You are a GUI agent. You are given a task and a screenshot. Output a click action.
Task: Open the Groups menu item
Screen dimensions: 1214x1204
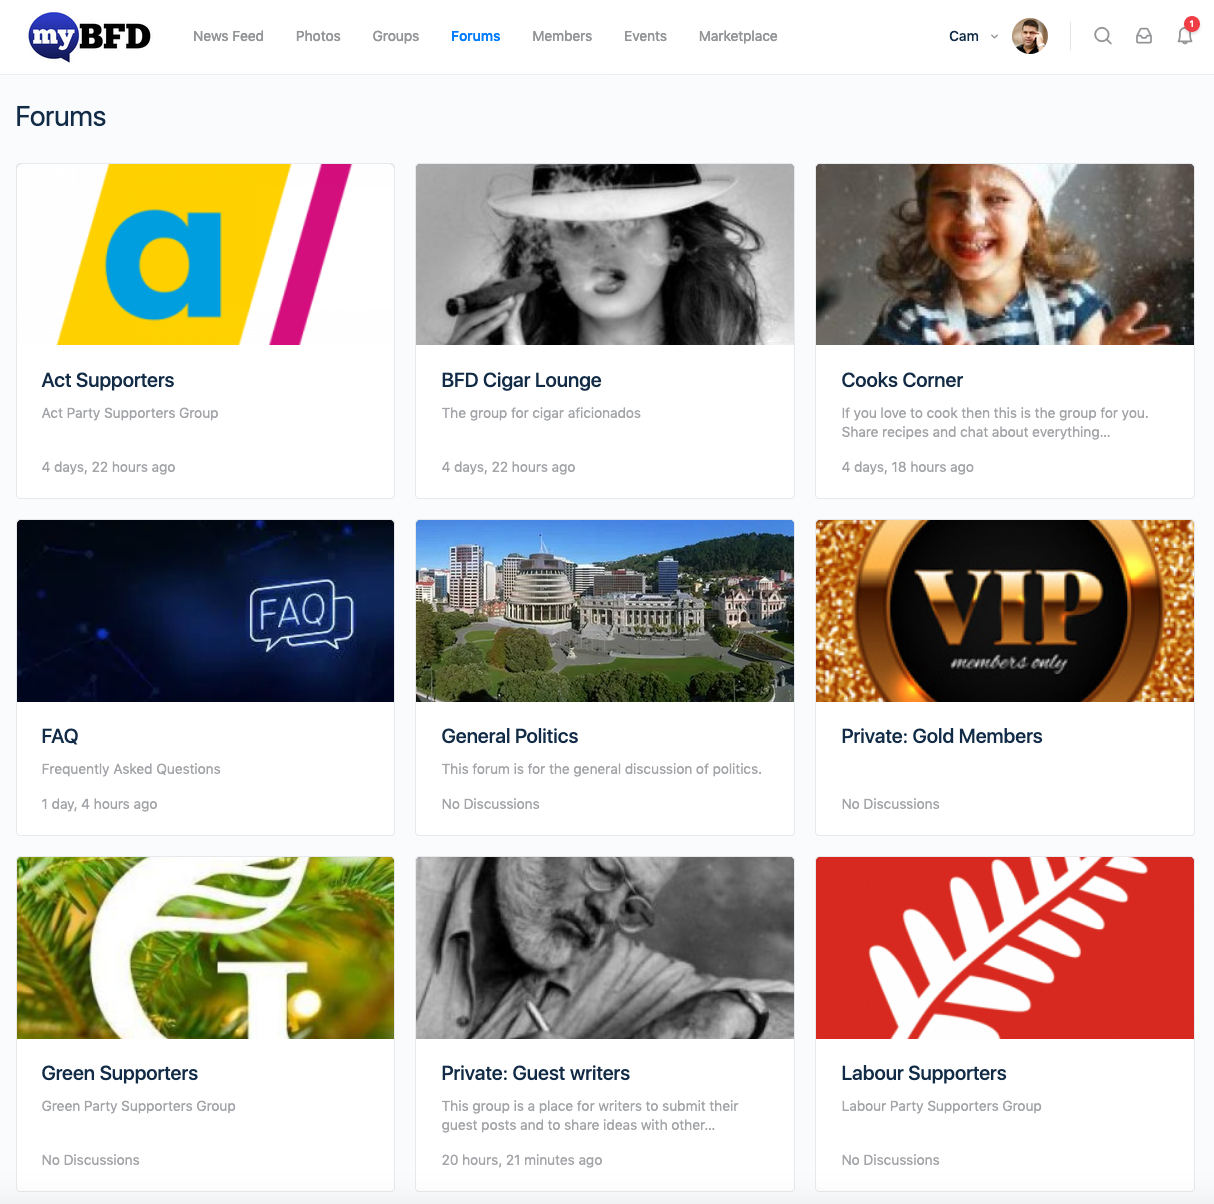click(396, 36)
